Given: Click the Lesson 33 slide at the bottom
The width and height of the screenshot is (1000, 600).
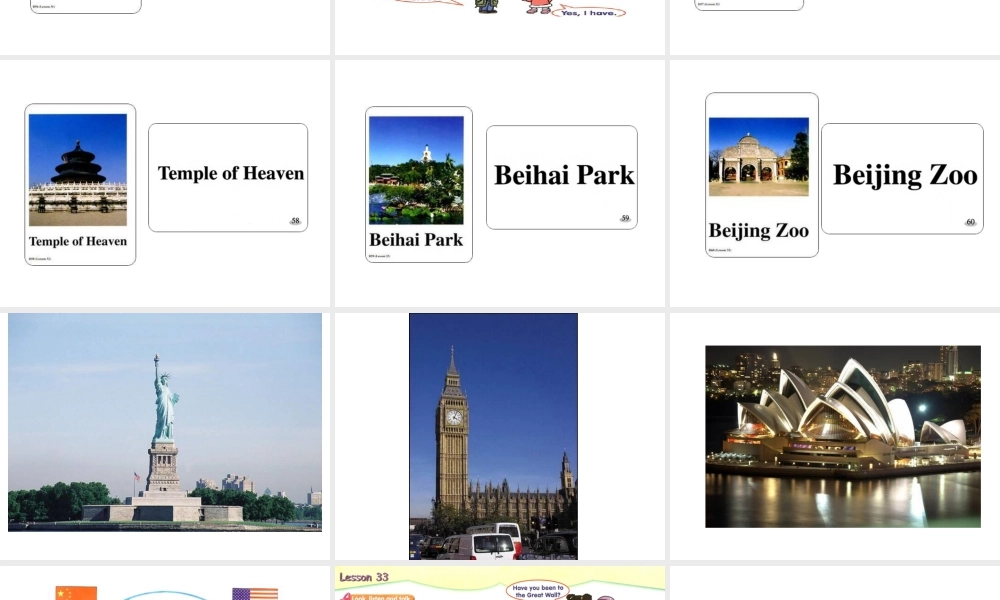Looking at the screenshot, I should click(x=500, y=584).
